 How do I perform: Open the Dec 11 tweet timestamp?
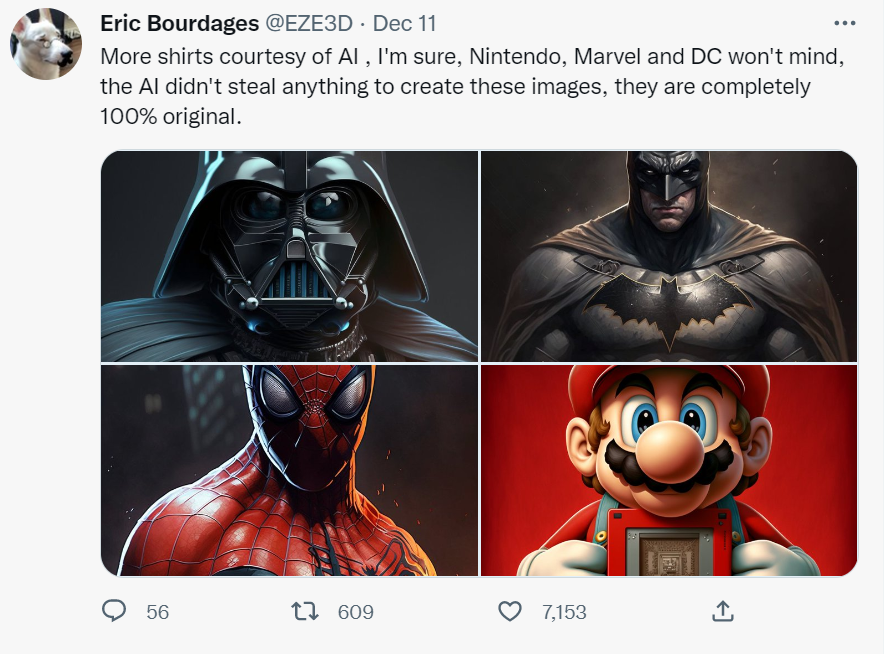tap(403, 24)
